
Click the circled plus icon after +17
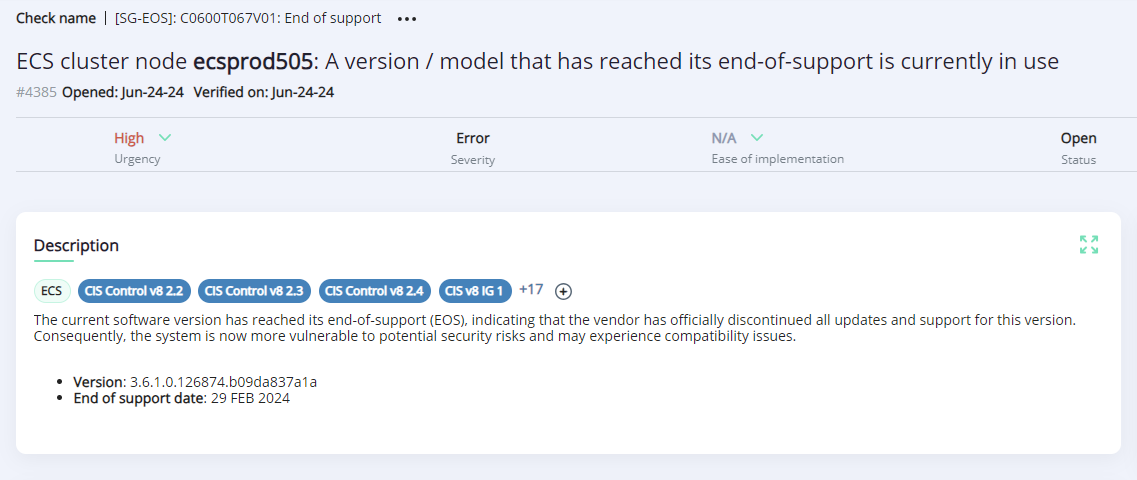pos(563,291)
